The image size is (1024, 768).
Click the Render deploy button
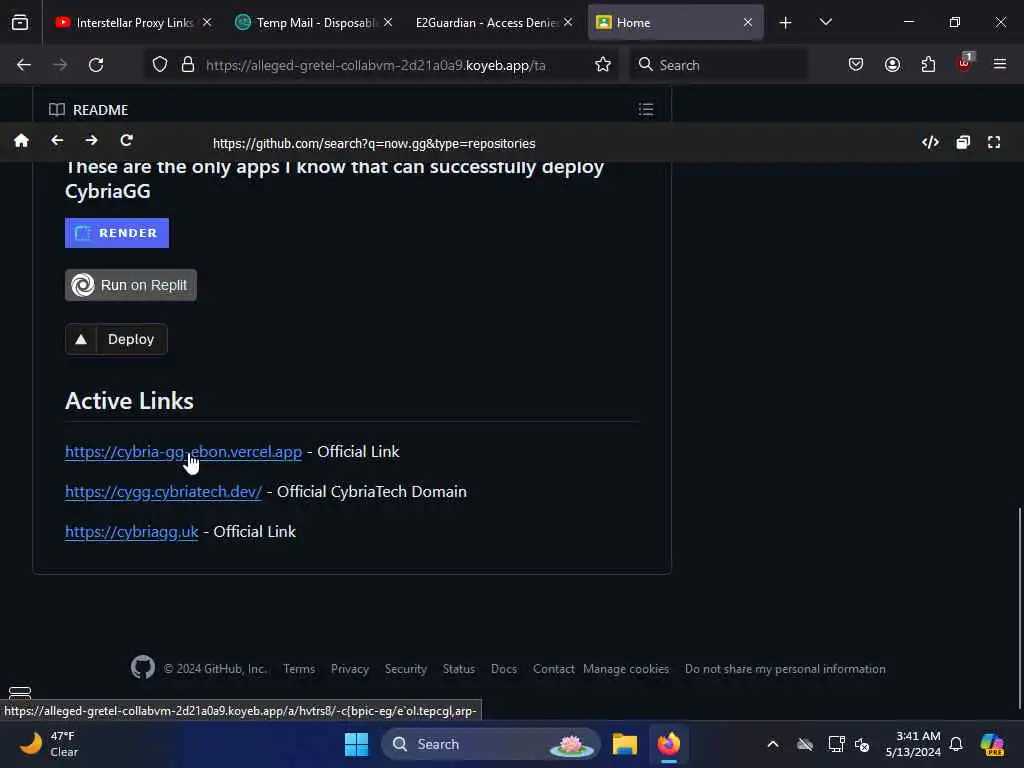click(x=117, y=233)
